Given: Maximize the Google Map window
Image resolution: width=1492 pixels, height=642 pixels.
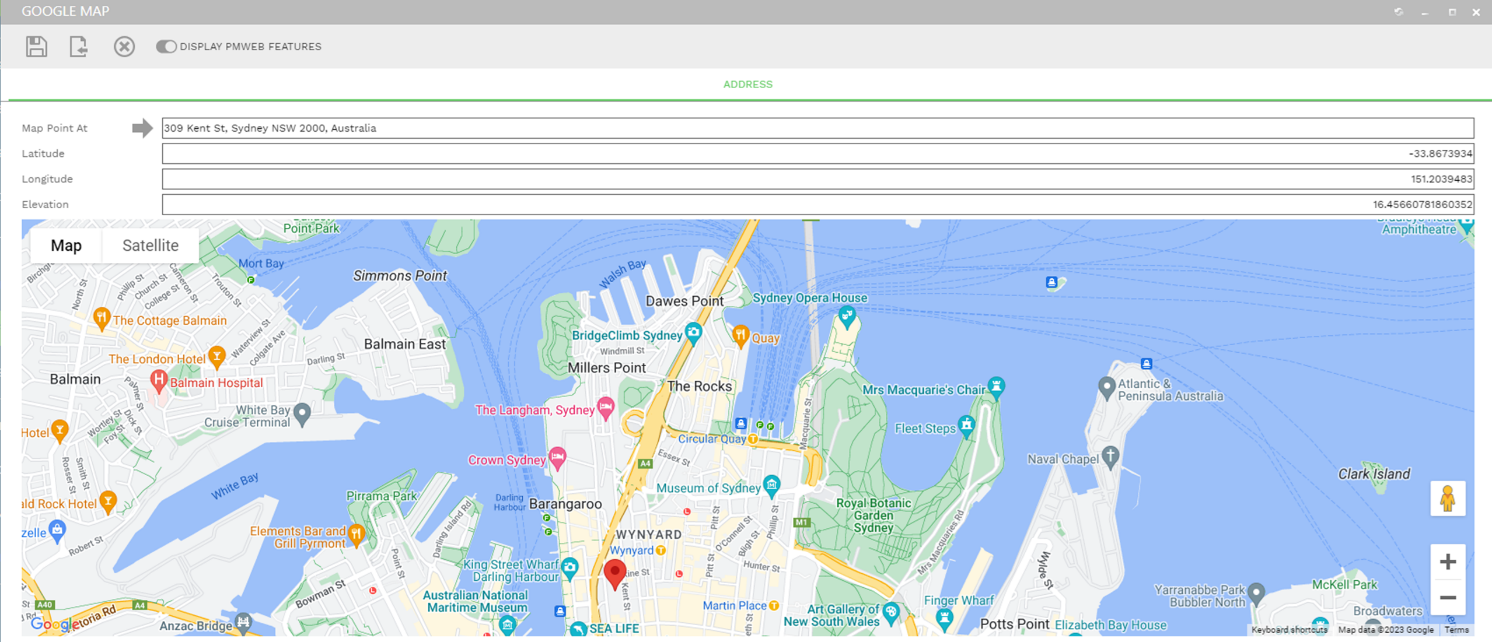Looking at the screenshot, I should [x=1452, y=12].
